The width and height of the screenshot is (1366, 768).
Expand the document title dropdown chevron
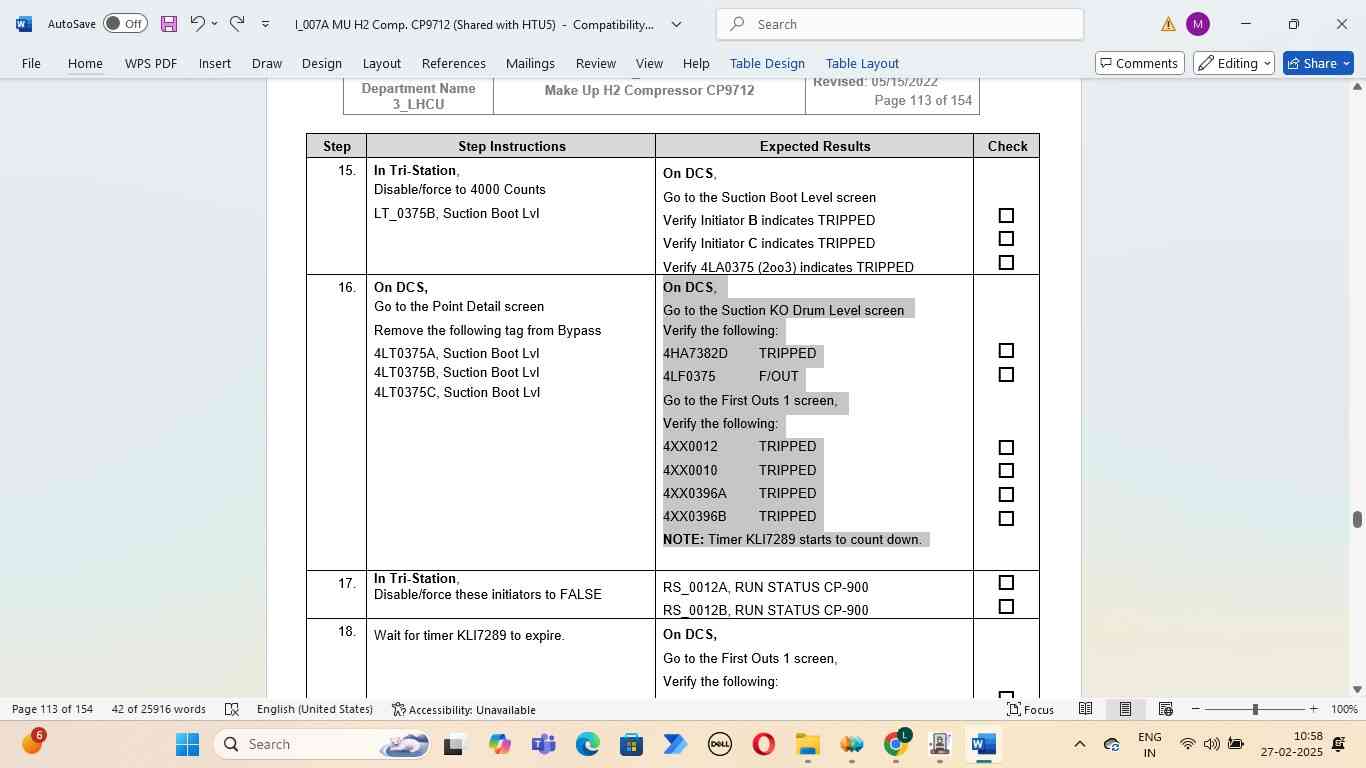[676, 24]
